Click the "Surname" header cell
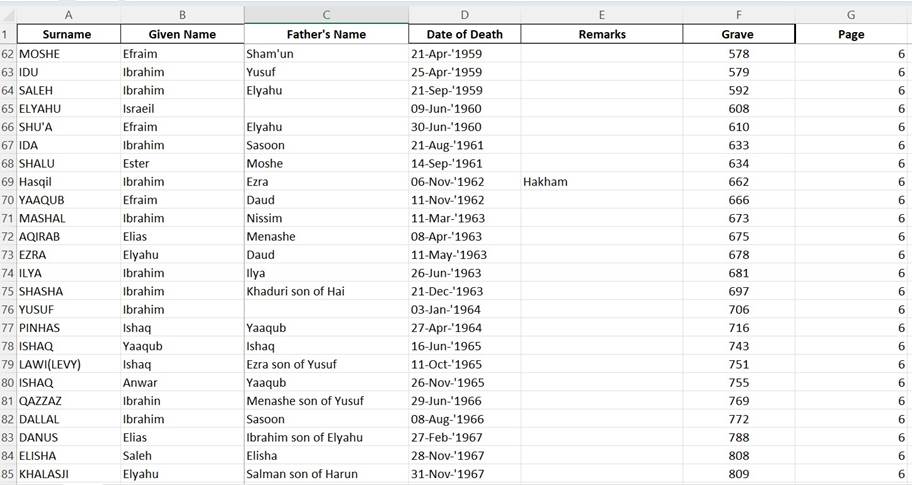Image resolution: width=912 pixels, height=485 pixels. (x=67, y=34)
